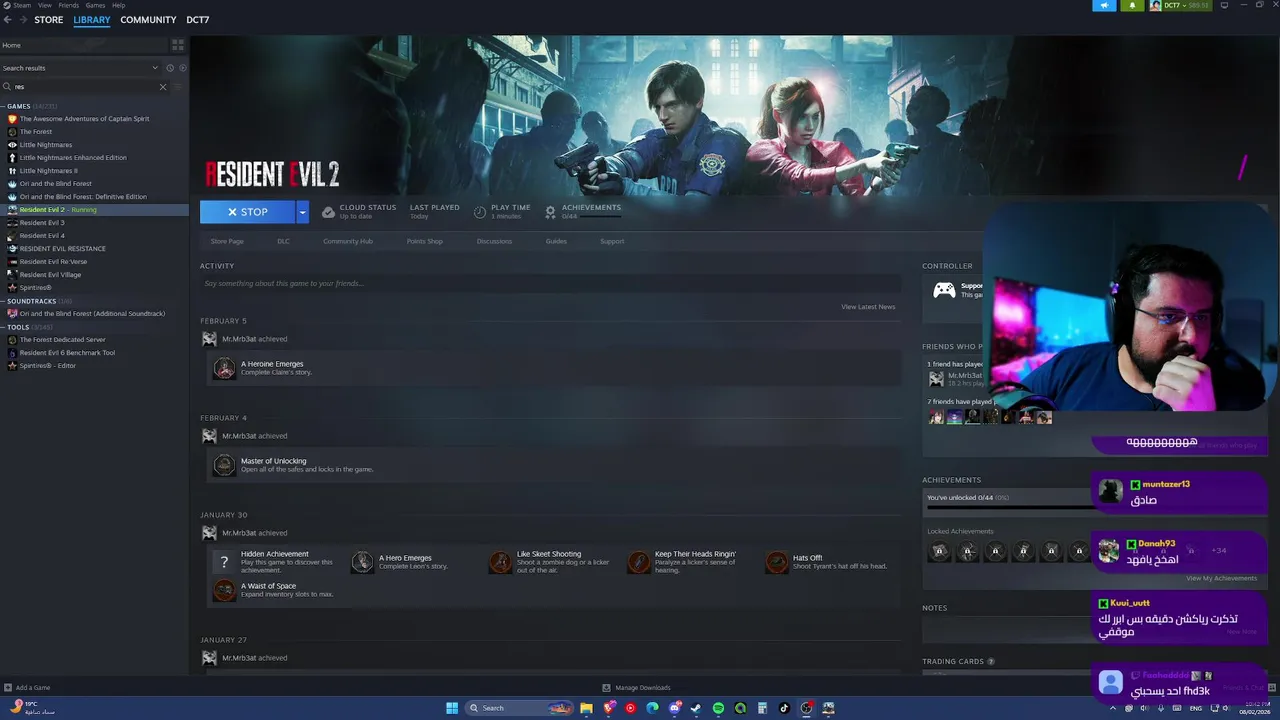
Task: Open the DLC link
Action: tap(283, 241)
